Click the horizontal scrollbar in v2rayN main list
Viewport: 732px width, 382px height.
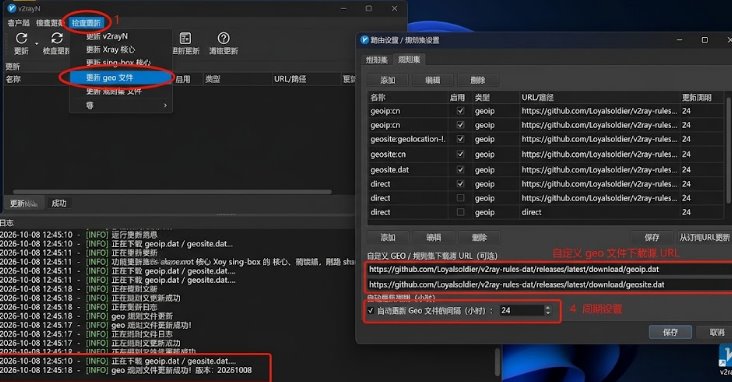tap(173, 191)
